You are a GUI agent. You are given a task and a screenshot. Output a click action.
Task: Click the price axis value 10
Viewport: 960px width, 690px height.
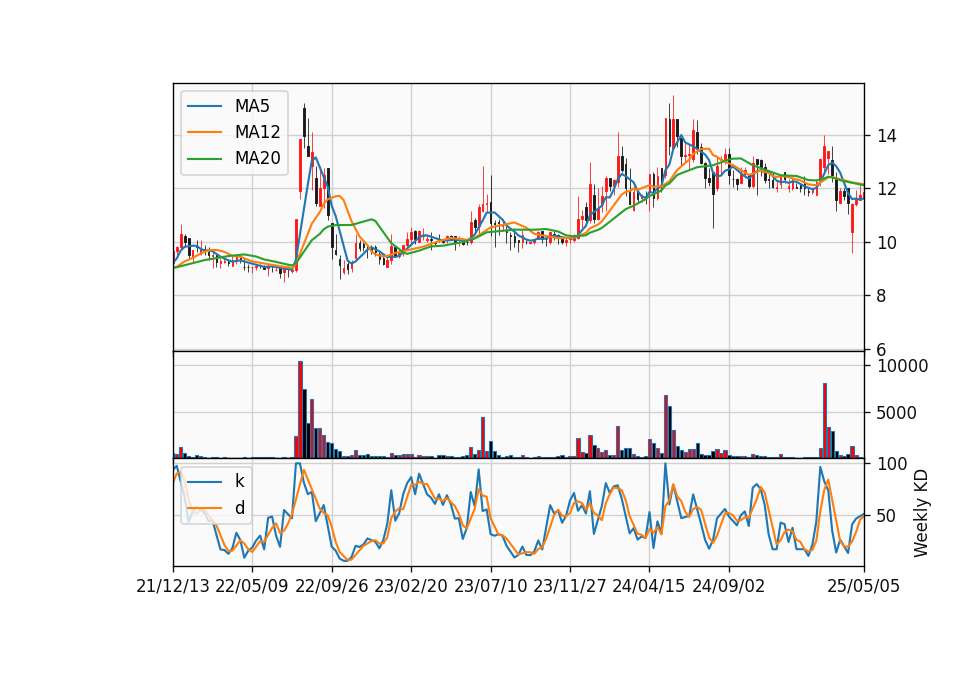pos(887,243)
